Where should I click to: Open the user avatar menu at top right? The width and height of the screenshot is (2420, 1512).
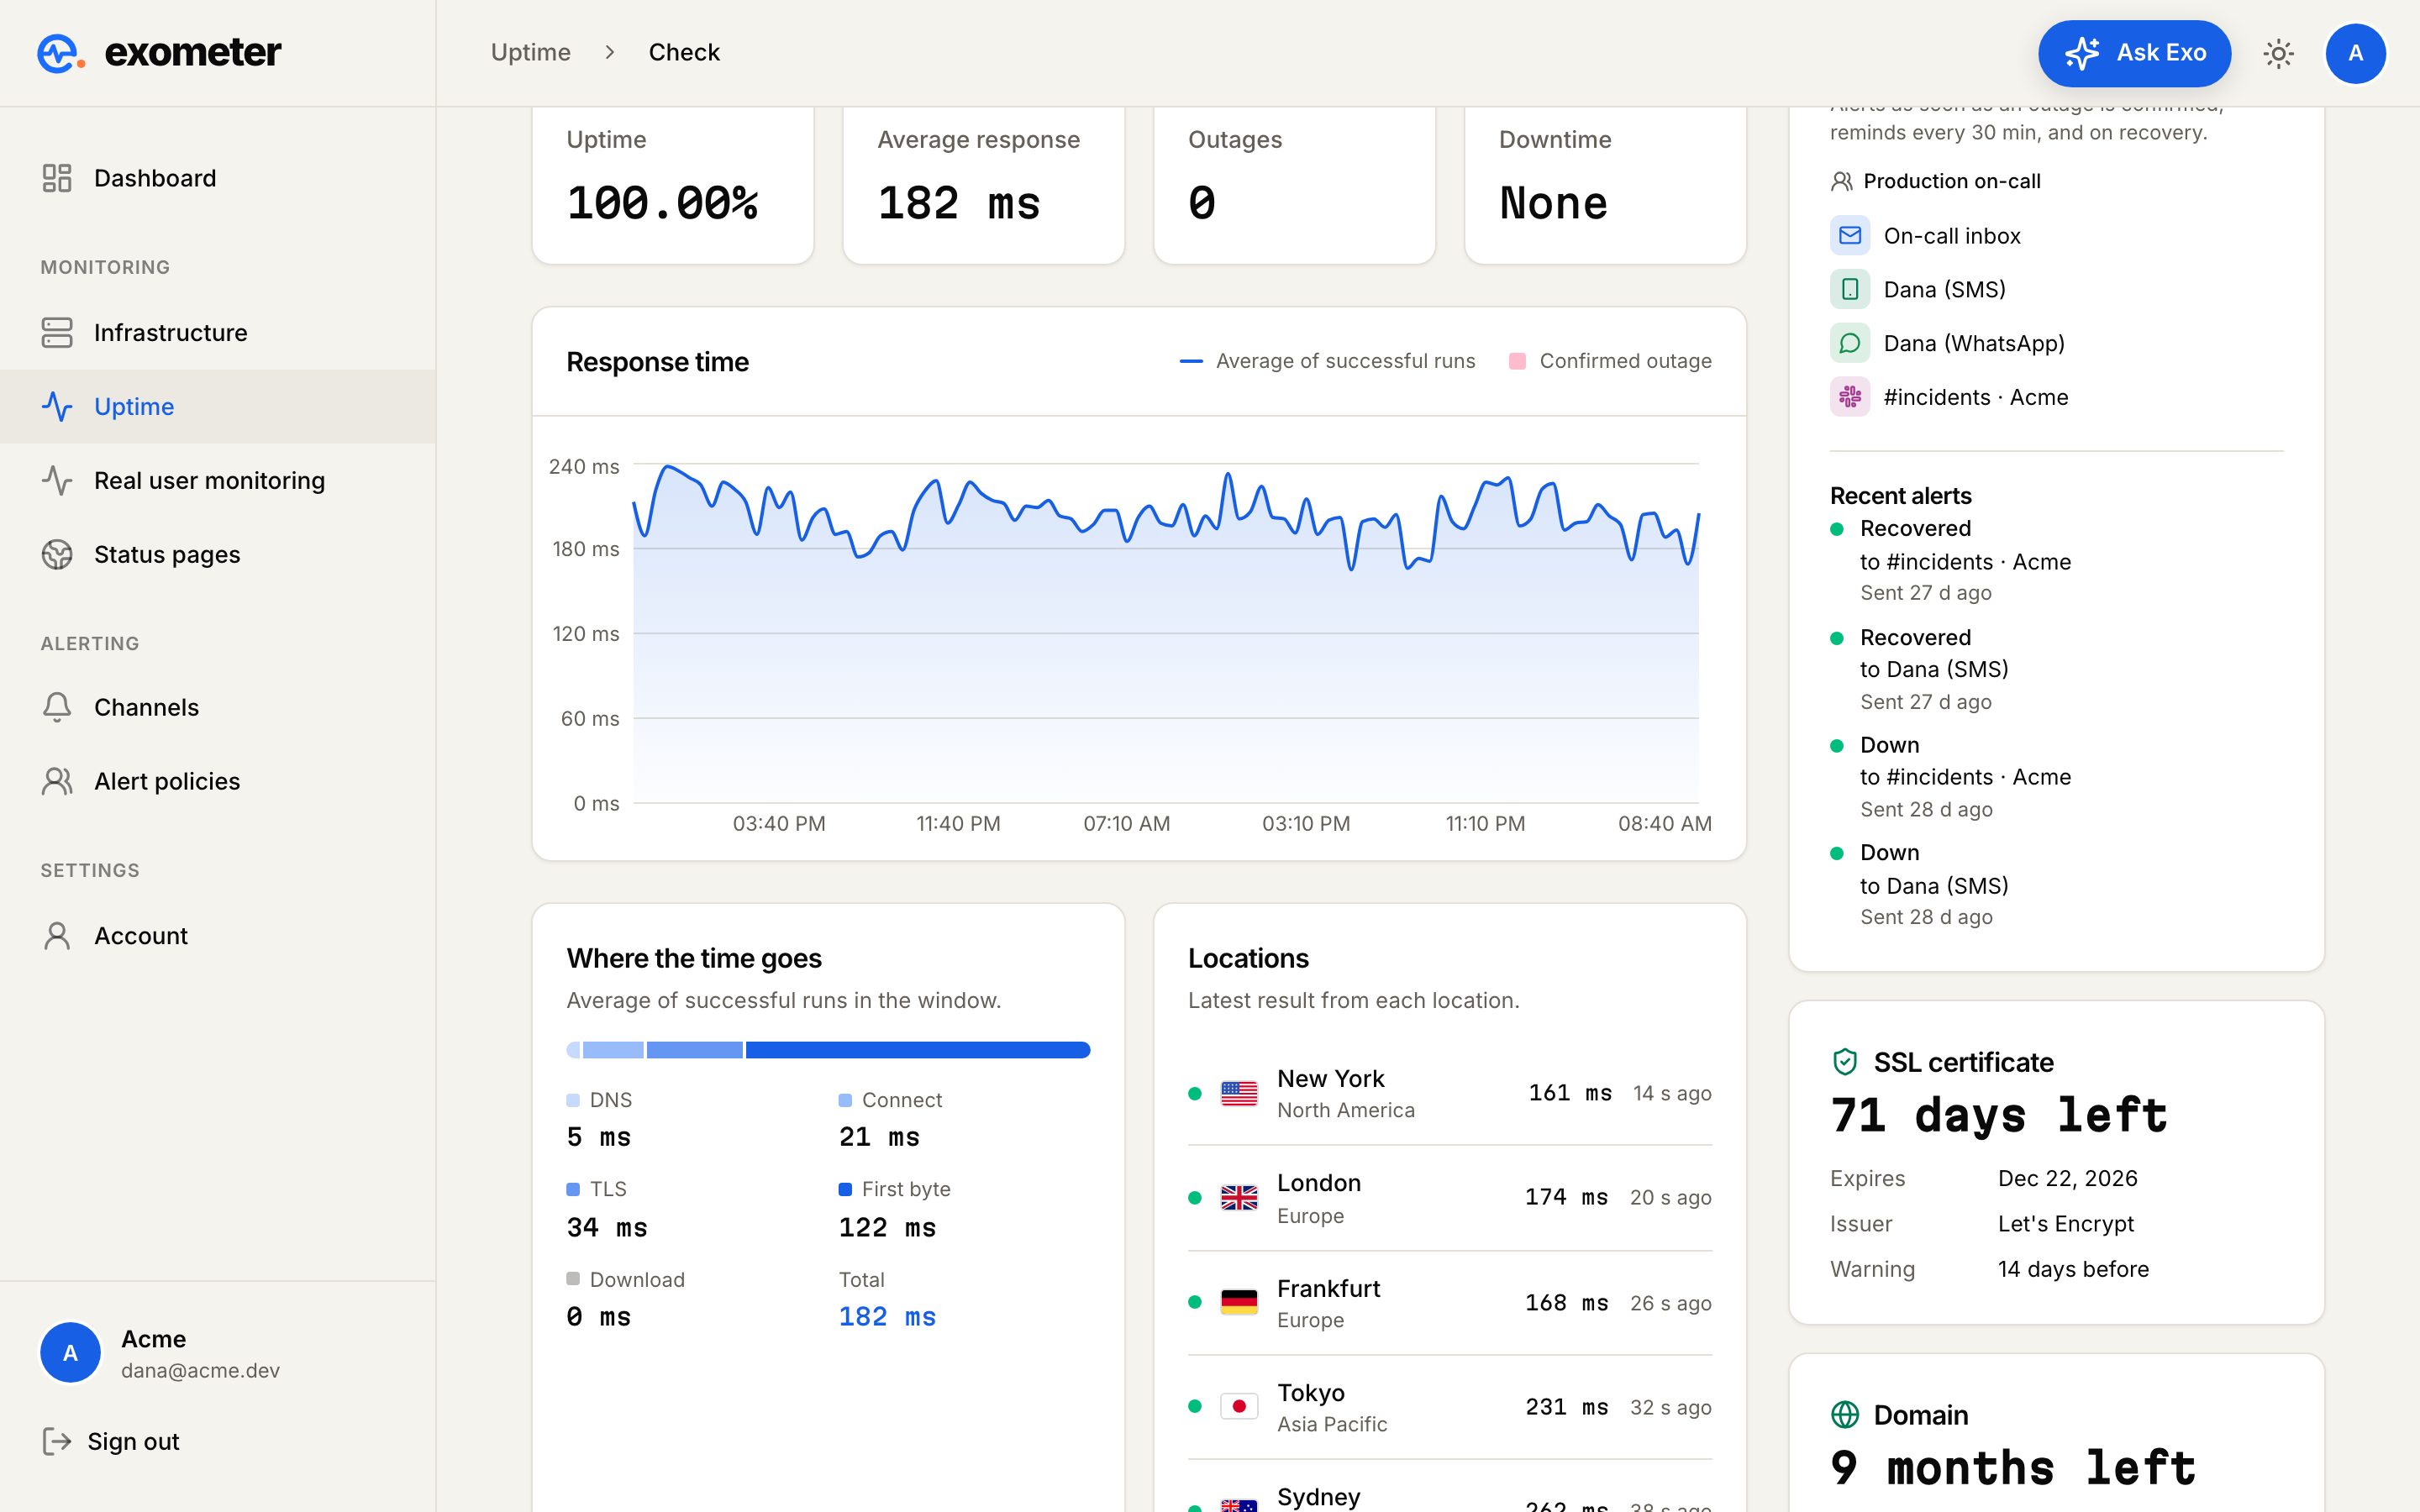2355,53
